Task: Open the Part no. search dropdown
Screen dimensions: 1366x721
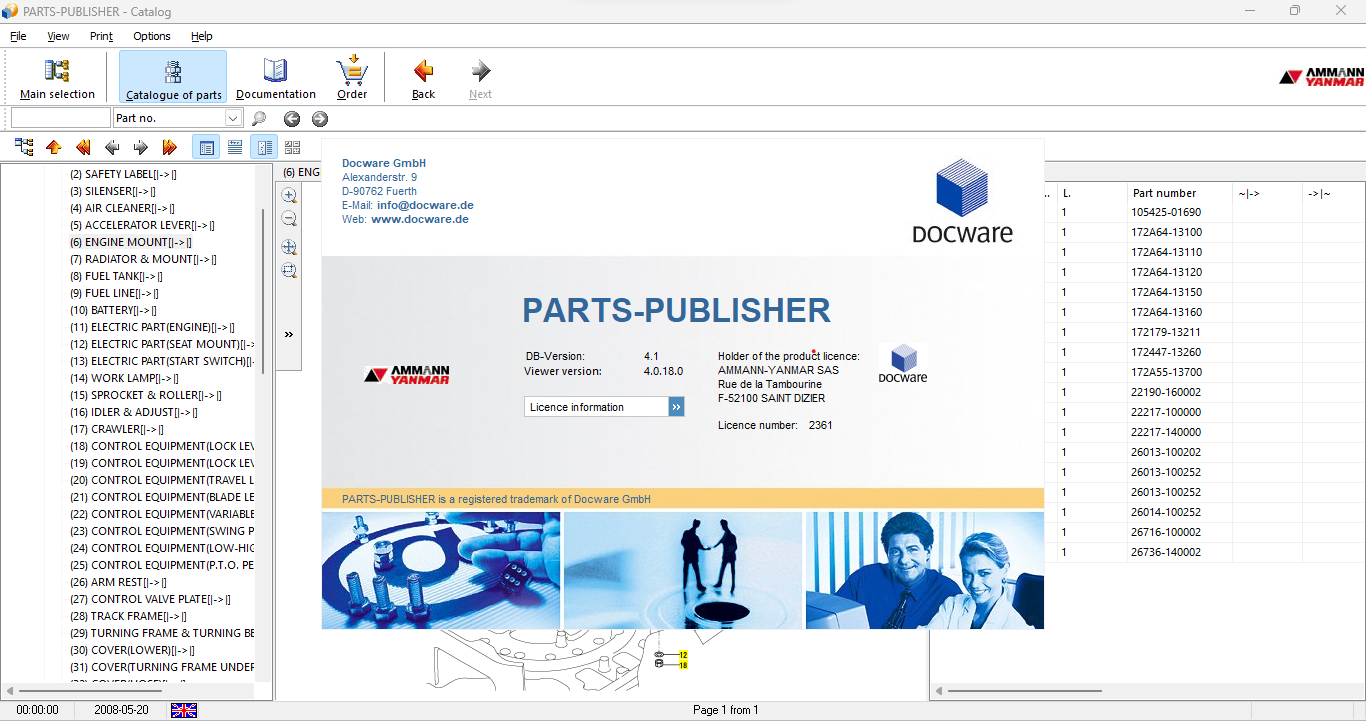Action: coord(234,119)
